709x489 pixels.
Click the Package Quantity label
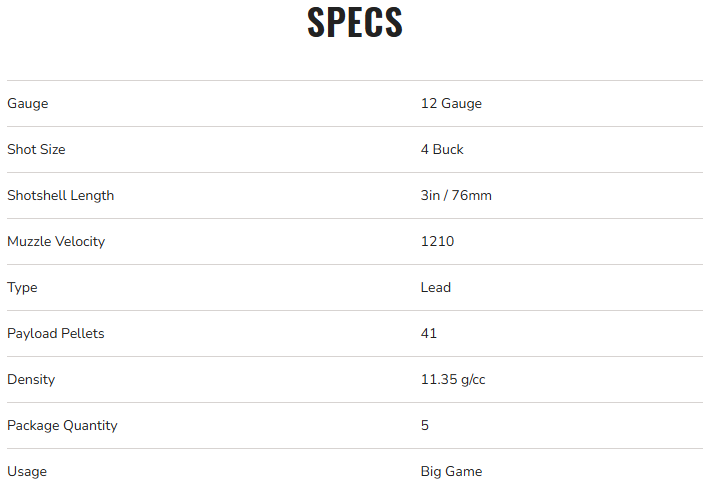(x=62, y=426)
